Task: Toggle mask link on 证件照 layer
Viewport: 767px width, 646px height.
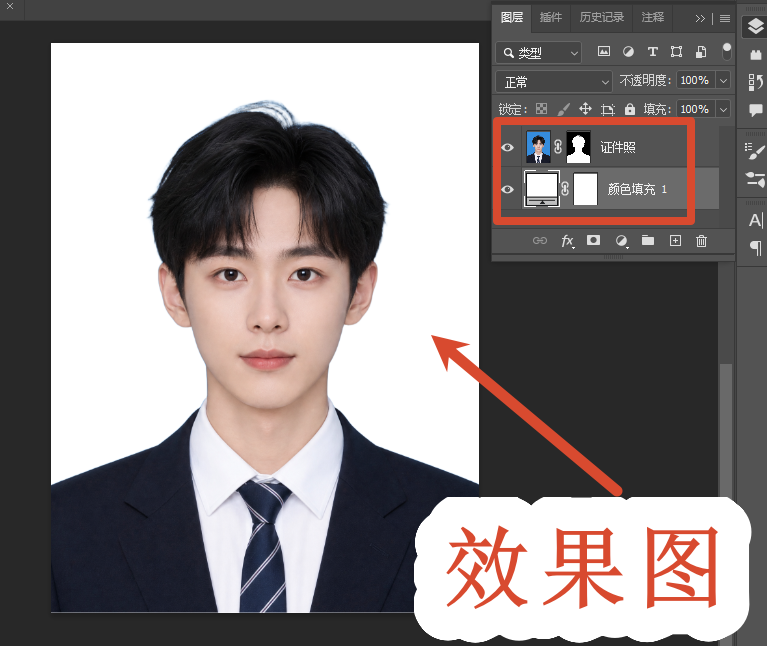Action: pos(558,147)
